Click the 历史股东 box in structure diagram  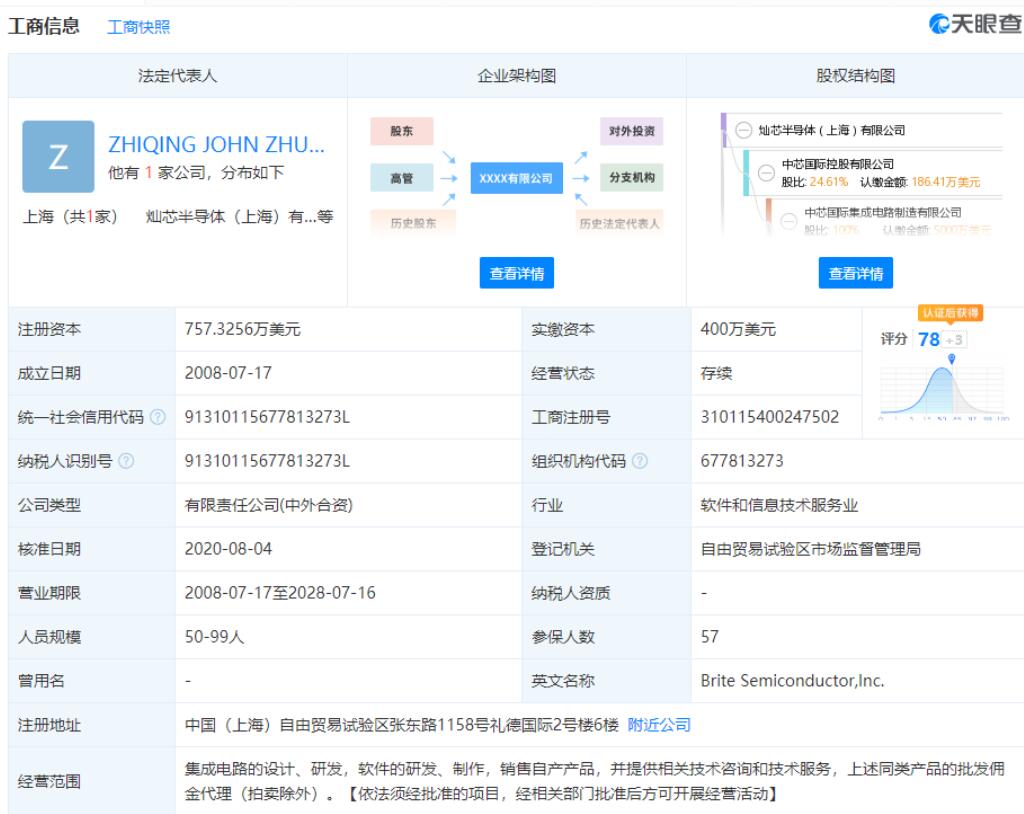(413, 223)
